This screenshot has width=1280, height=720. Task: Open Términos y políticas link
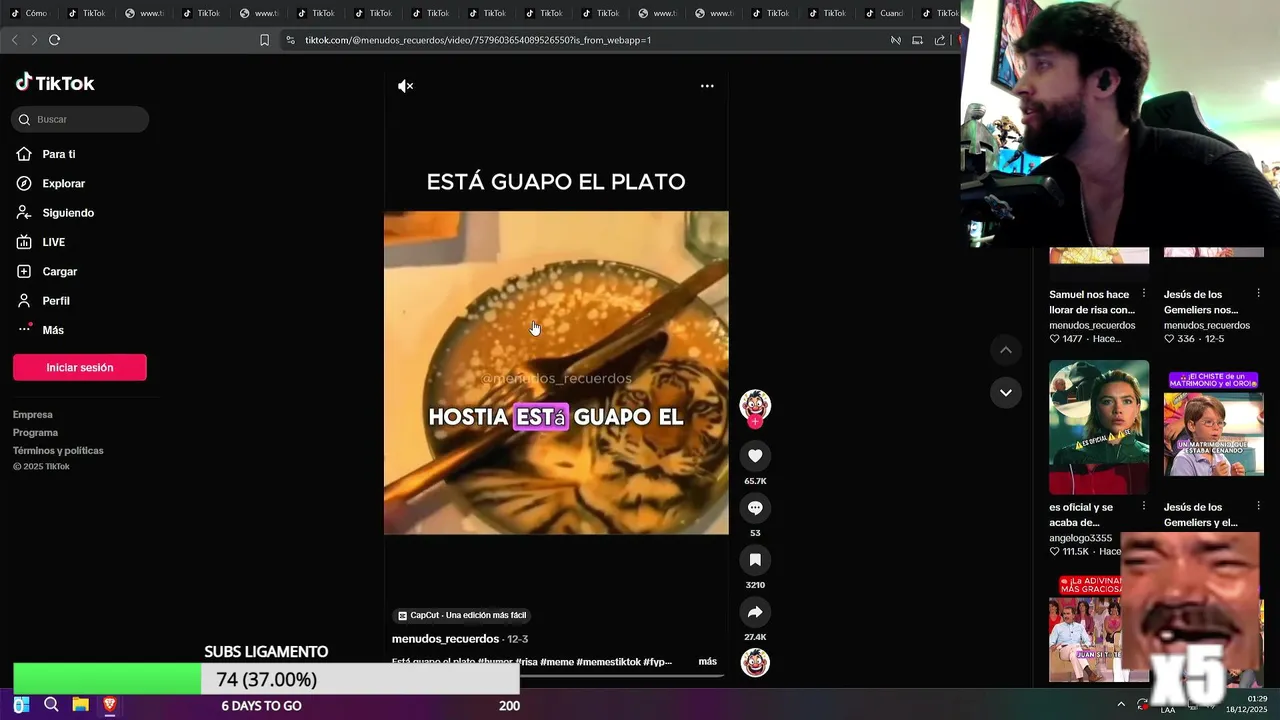tap(58, 451)
